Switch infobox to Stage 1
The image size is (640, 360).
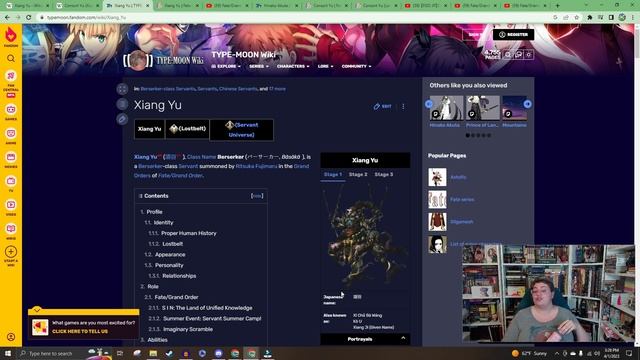click(x=333, y=174)
